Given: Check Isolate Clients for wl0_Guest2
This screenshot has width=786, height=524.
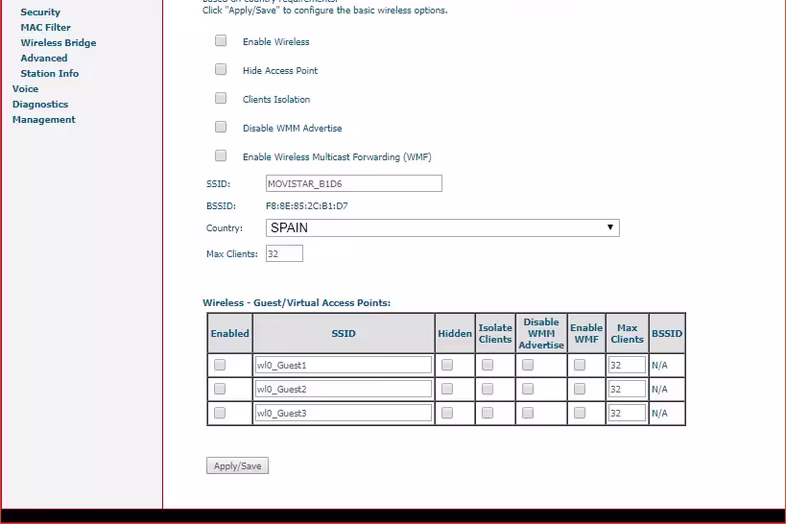Looking at the screenshot, I should (x=487, y=389).
